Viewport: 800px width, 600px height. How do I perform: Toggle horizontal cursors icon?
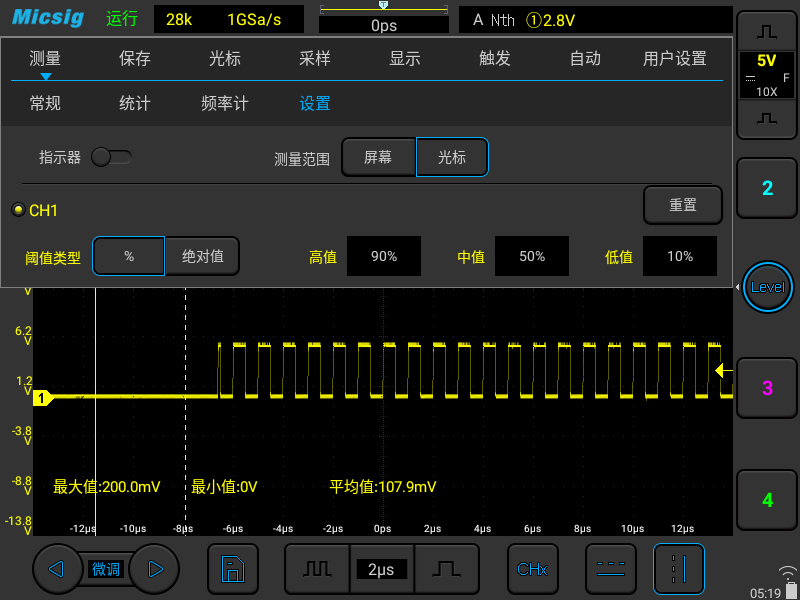coord(611,569)
